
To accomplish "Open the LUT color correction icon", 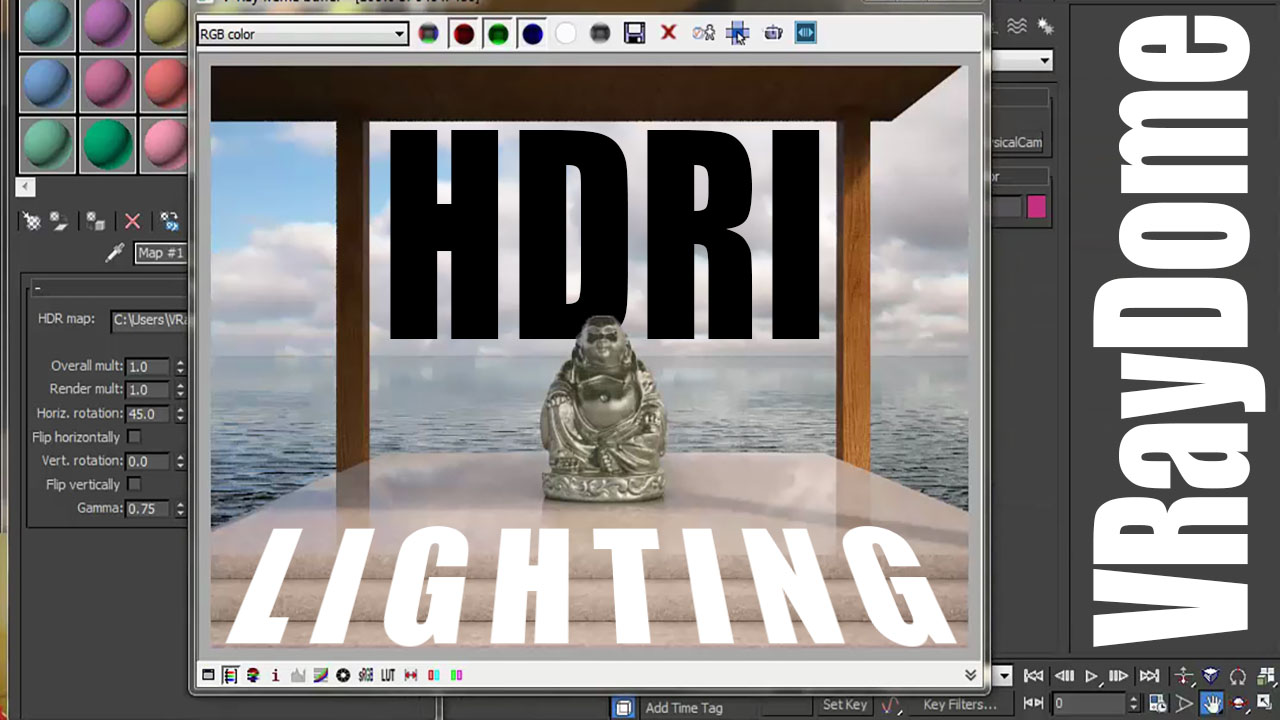I will (388, 675).
